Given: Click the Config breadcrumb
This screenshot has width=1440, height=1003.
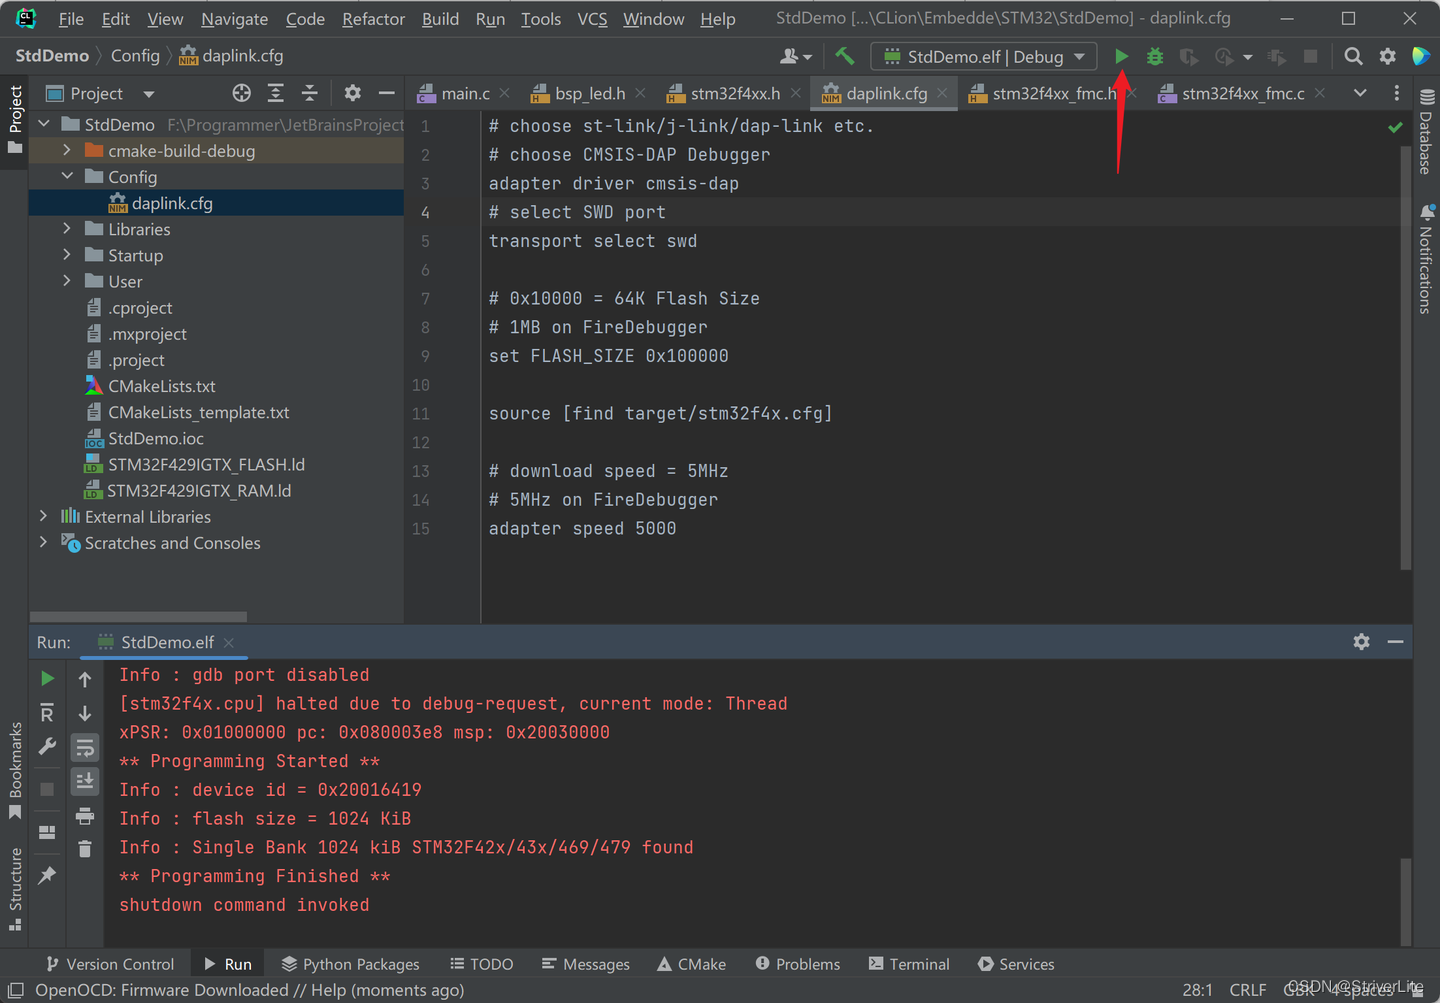Looking at the screenshot, I should [x=135, y=56].
